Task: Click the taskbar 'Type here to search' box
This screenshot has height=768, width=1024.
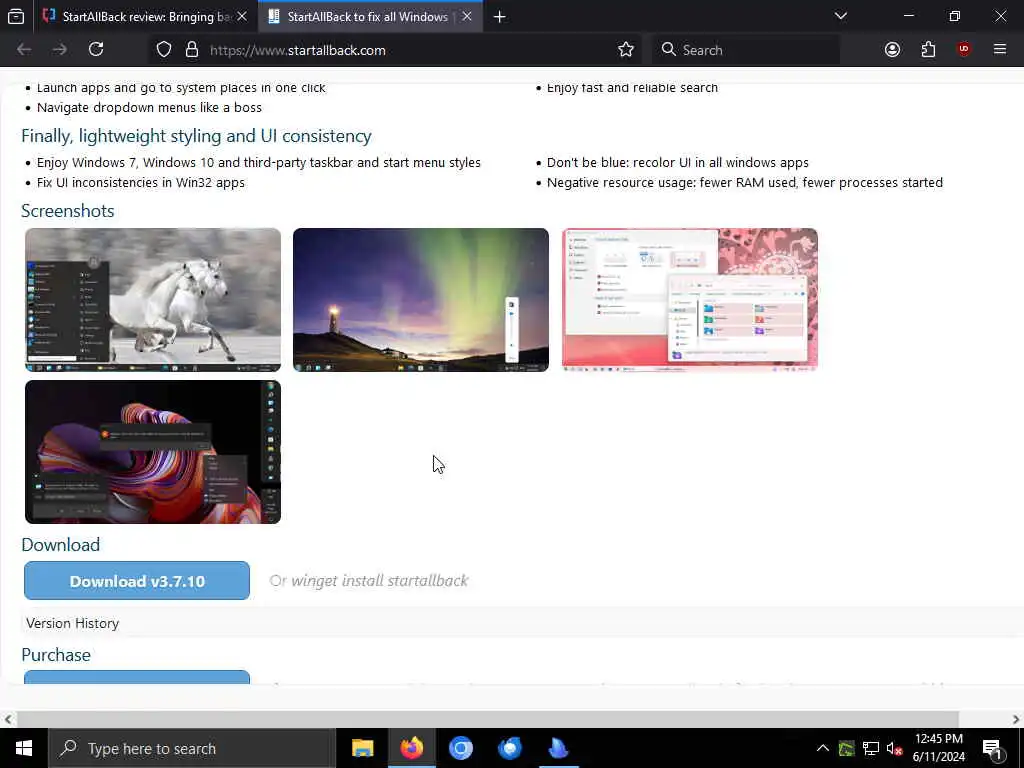Action: (191, 748)
